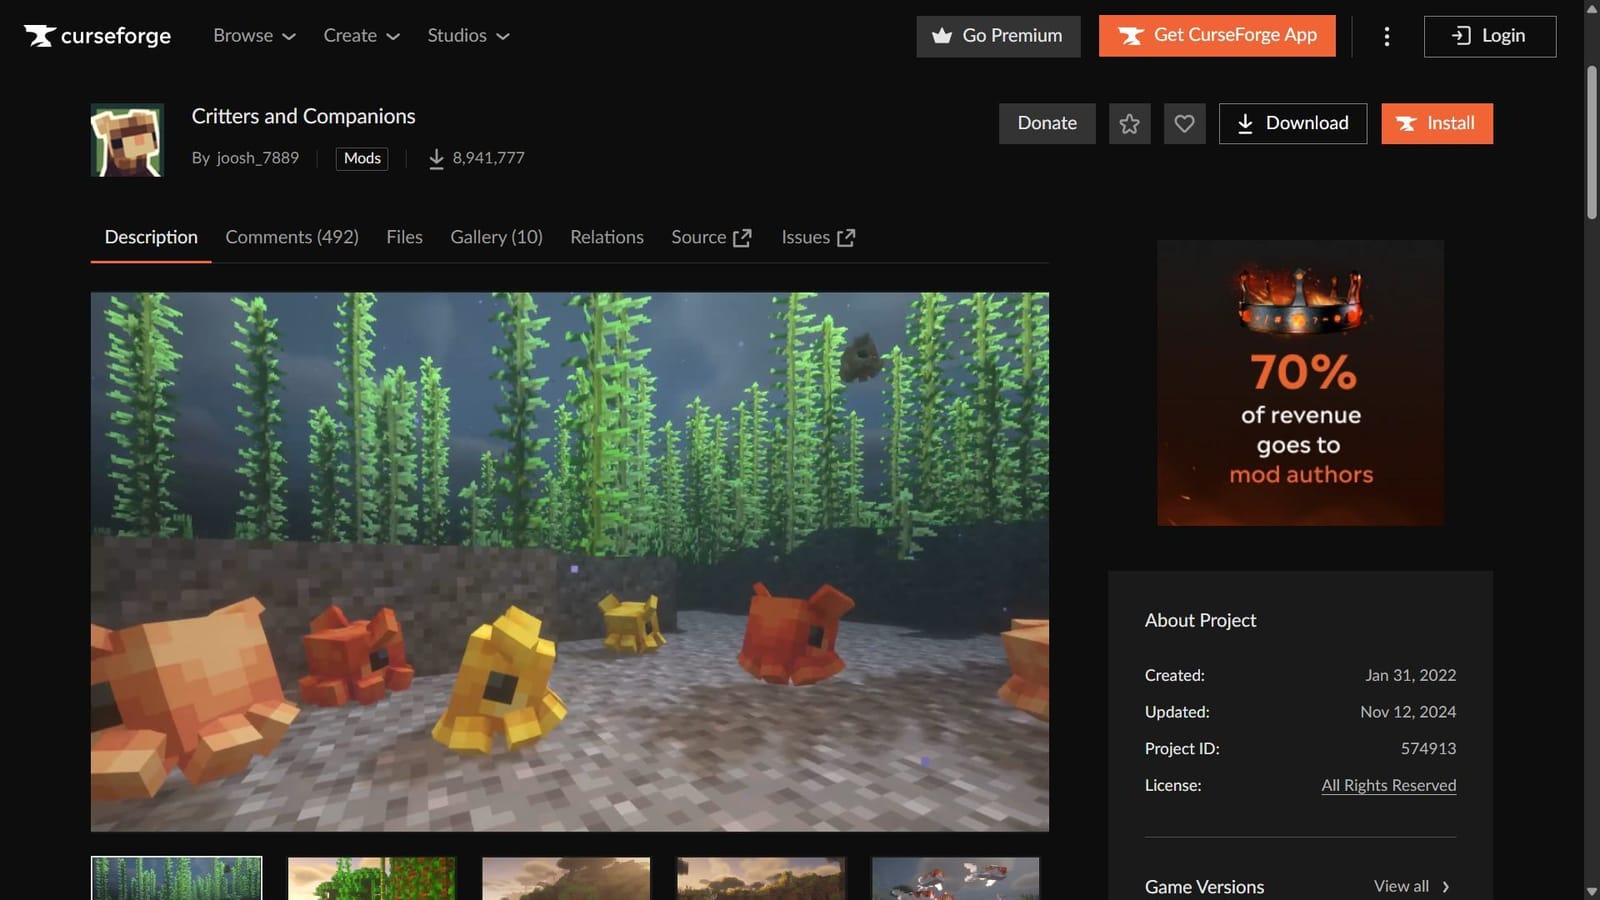Follow the mod with the heart icon
The image size is (1600, 900).
click(x=1184, y=123)
